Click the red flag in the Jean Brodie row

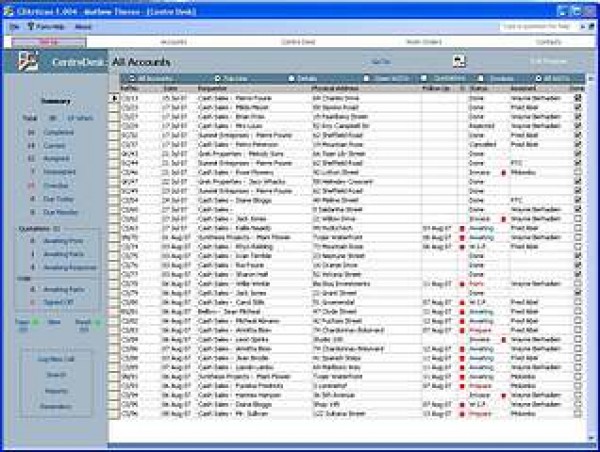[462, 358]
